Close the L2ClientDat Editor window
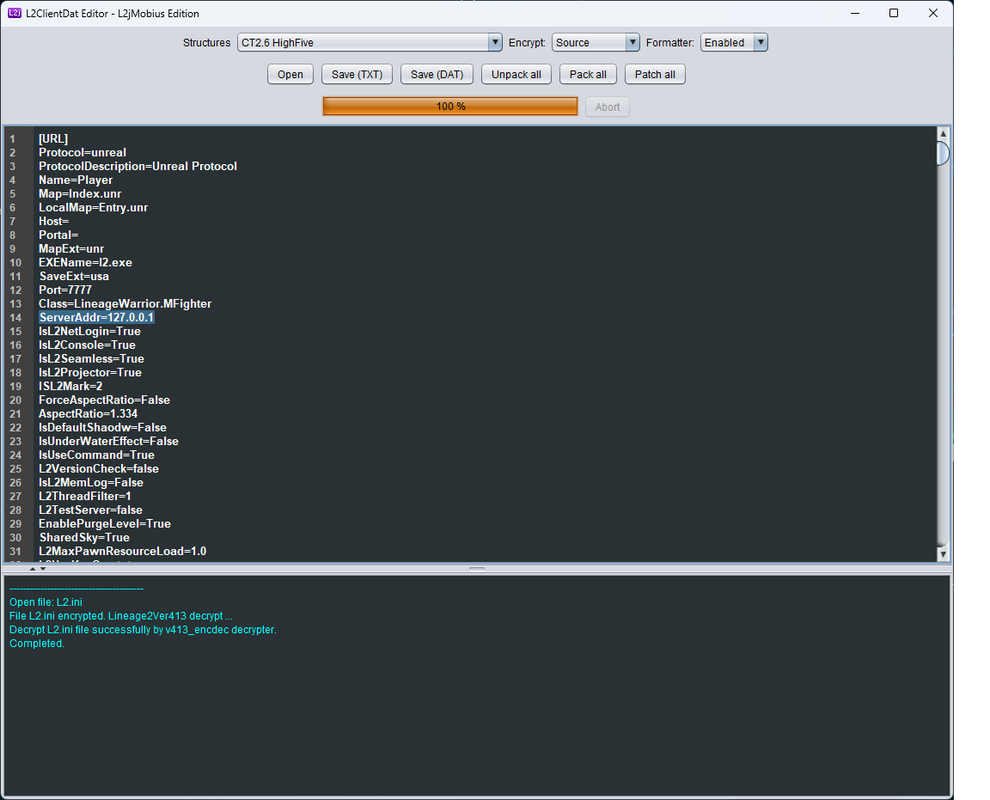The image size is (990, 800). click(933, 13)
